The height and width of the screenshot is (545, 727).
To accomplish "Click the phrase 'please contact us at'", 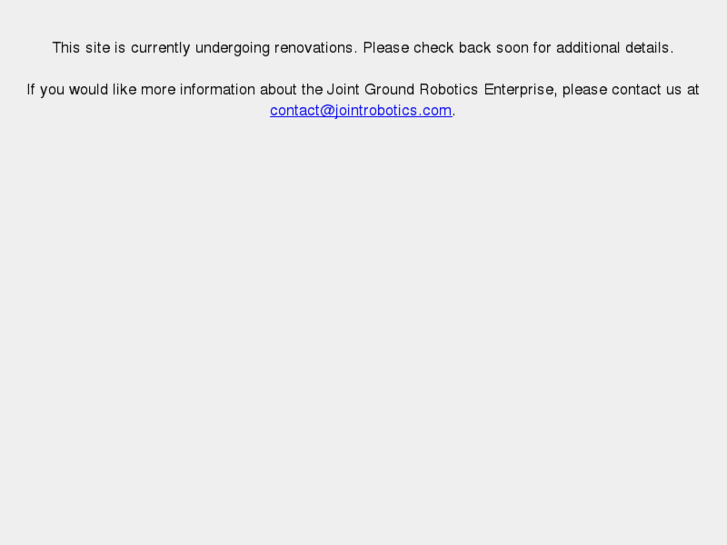I will (x=631, y=89).
